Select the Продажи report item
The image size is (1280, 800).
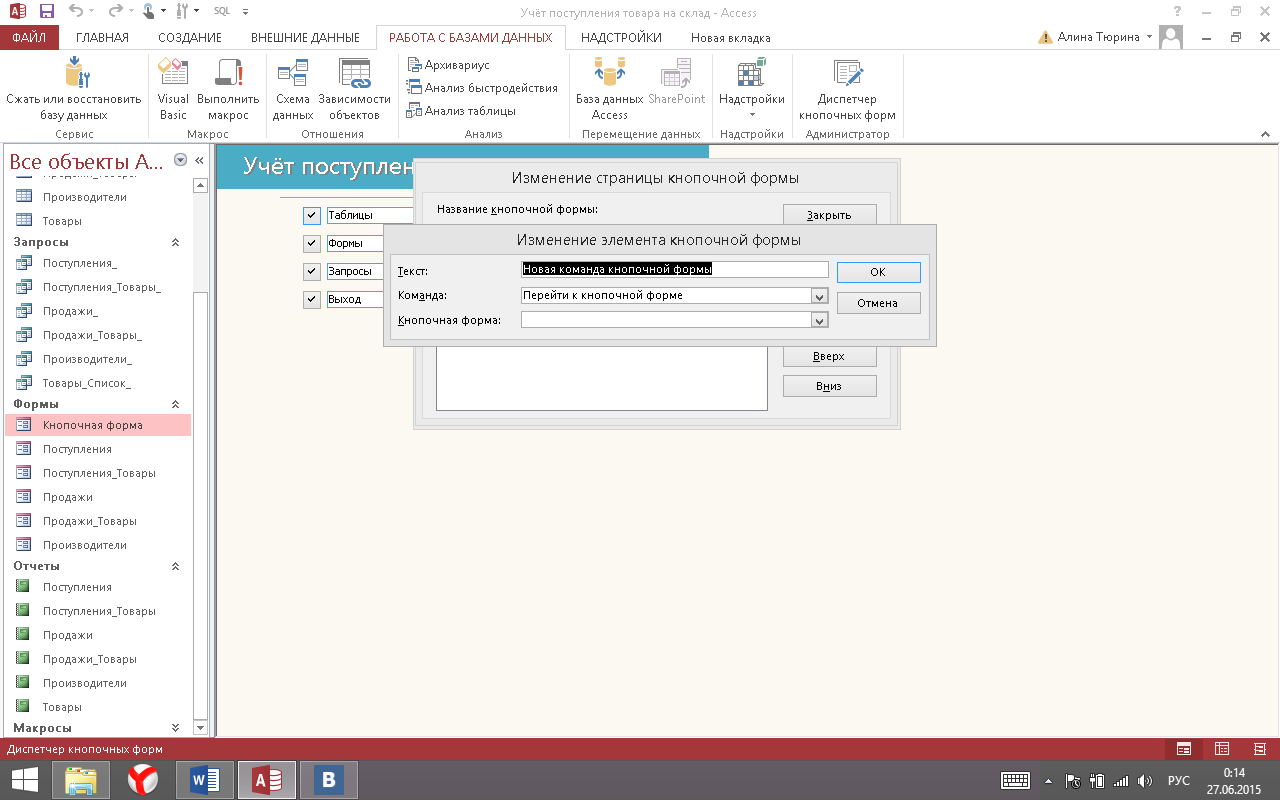click(98, 635)
